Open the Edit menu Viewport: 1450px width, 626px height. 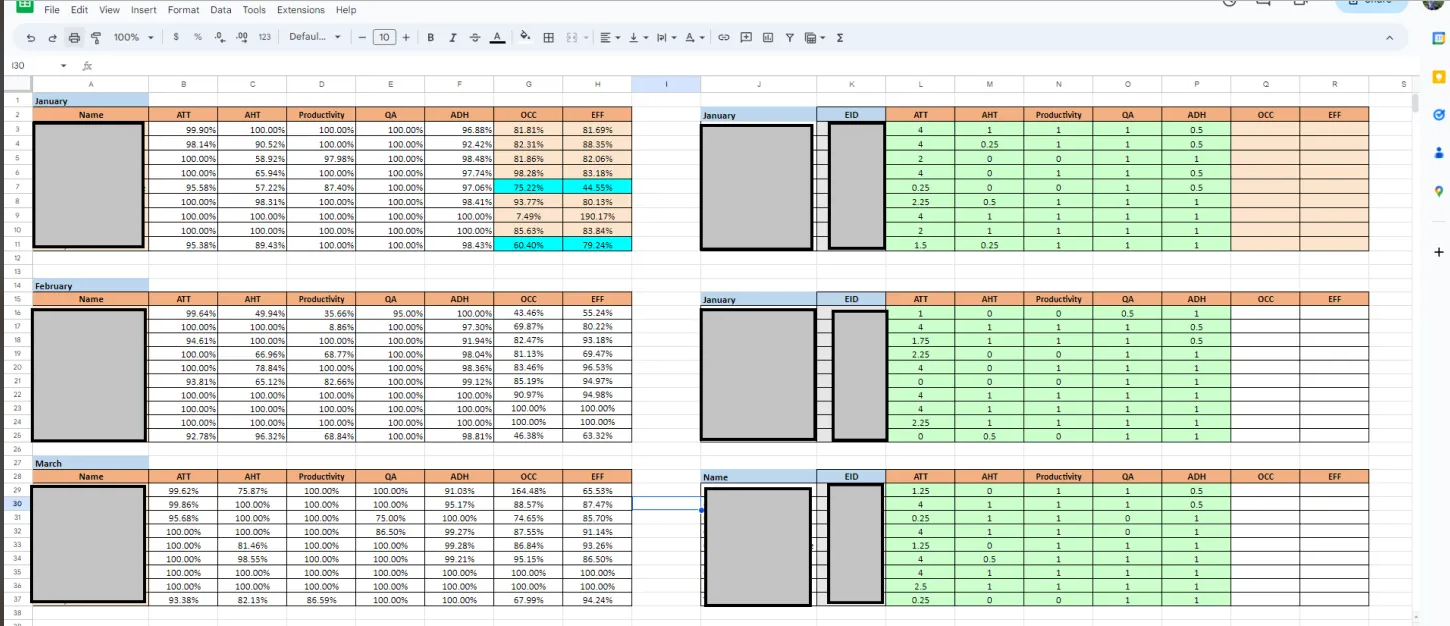[79, 9]
